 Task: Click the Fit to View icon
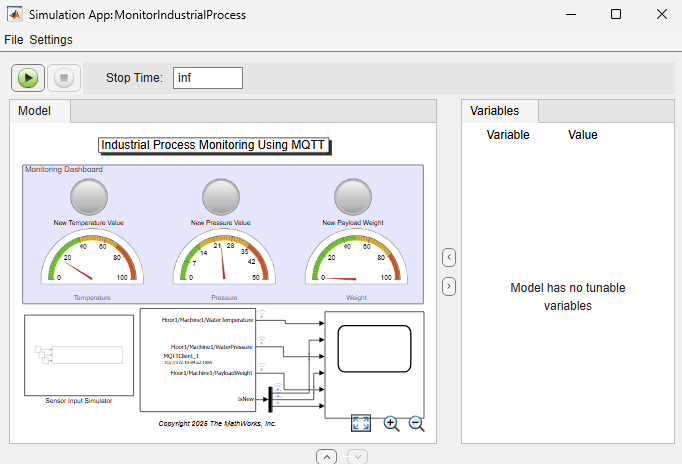click(361, 423)
